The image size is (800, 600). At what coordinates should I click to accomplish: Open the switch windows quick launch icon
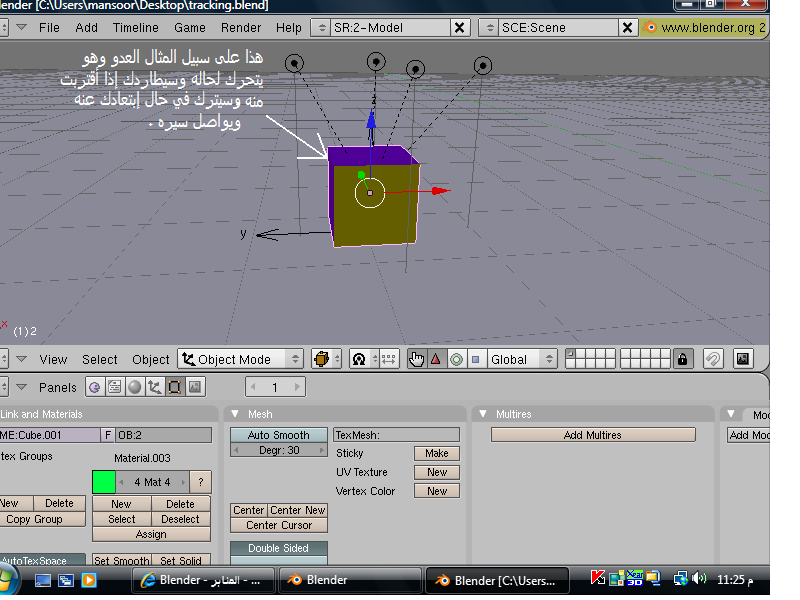[66, 581]
